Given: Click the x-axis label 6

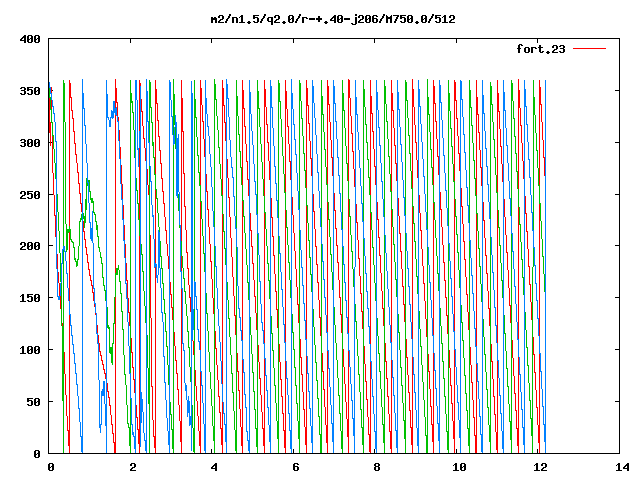Looking at the screenshot, I should (296, 467).
